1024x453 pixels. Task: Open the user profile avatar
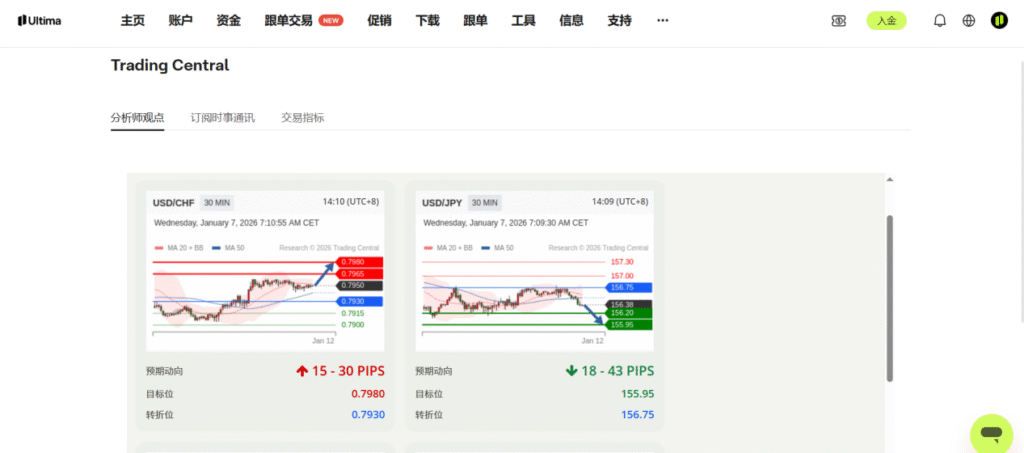999,21
